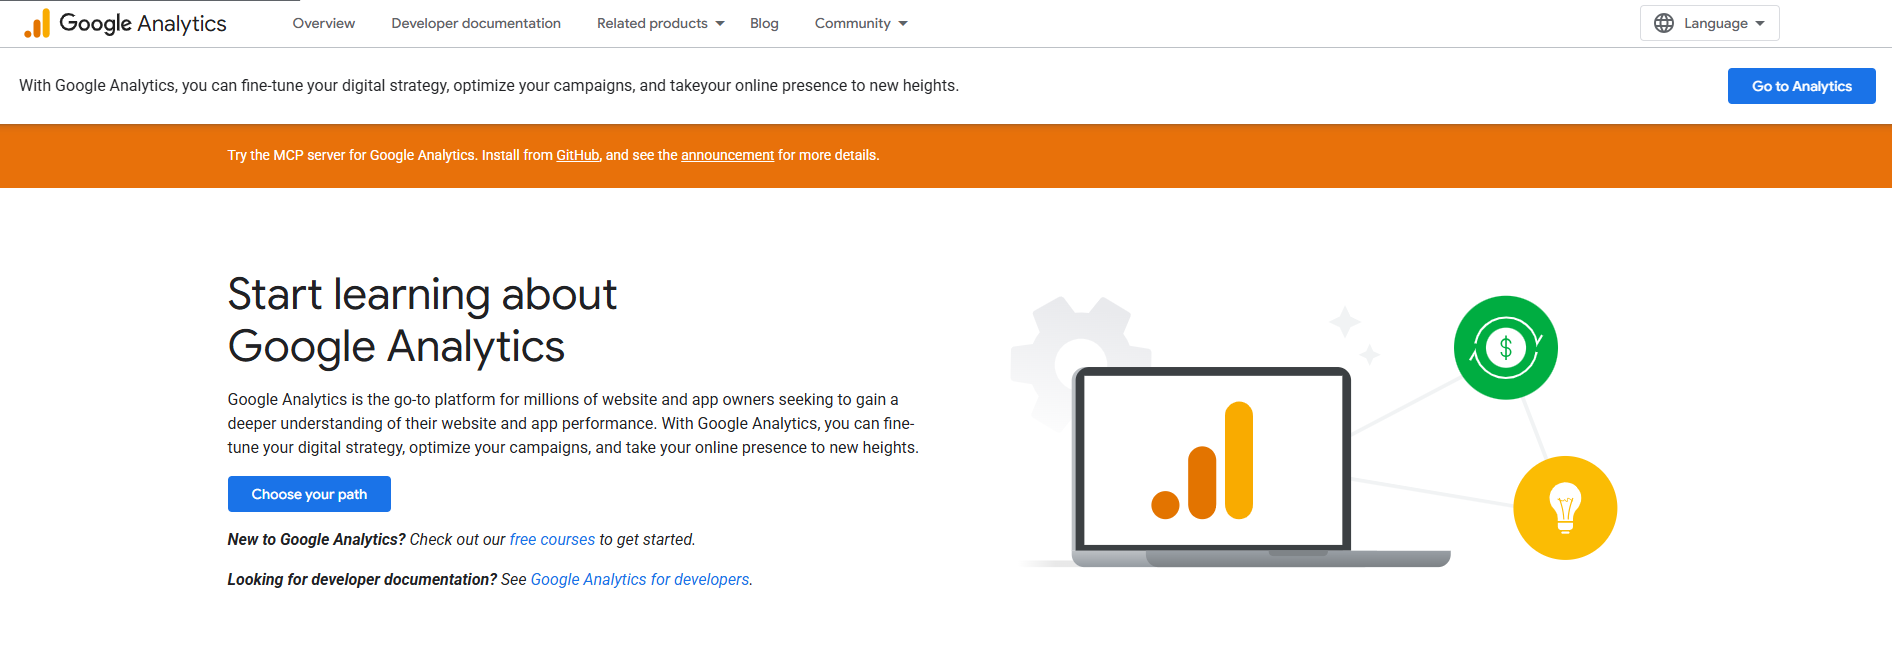Open the Overview nav item
The image size is (1892, 666).
coord(323,23)
